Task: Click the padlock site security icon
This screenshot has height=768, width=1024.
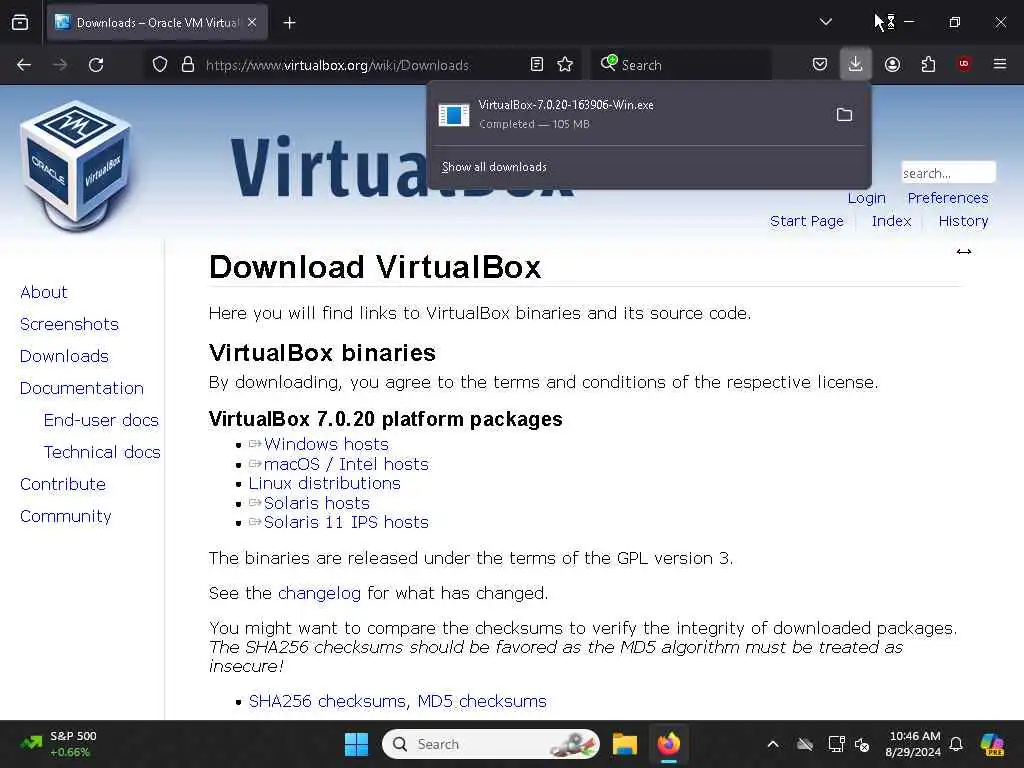Action: [188, 65]
